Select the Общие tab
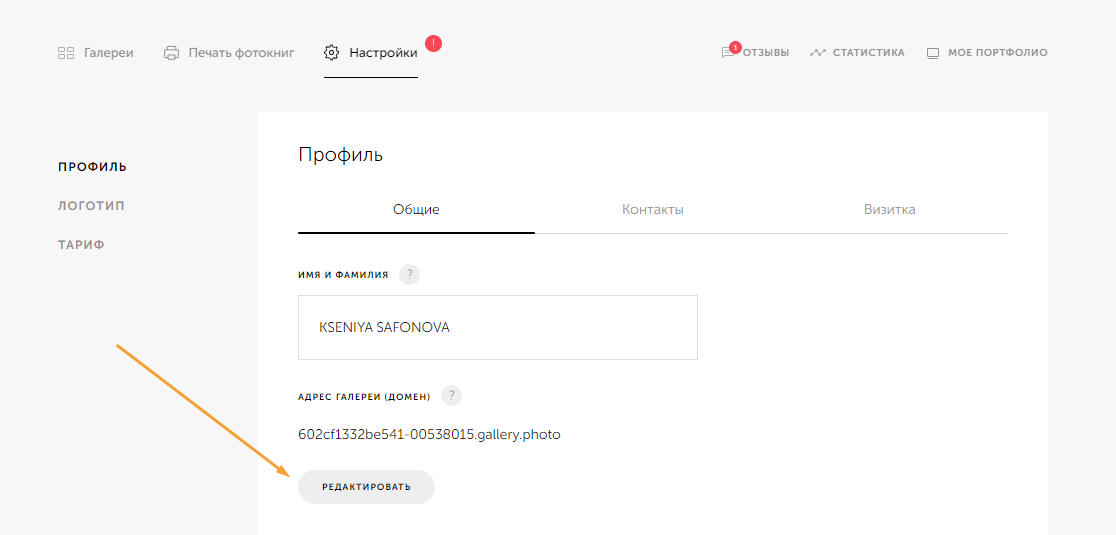The image size is (1116, 535). [x=416, y=210]
